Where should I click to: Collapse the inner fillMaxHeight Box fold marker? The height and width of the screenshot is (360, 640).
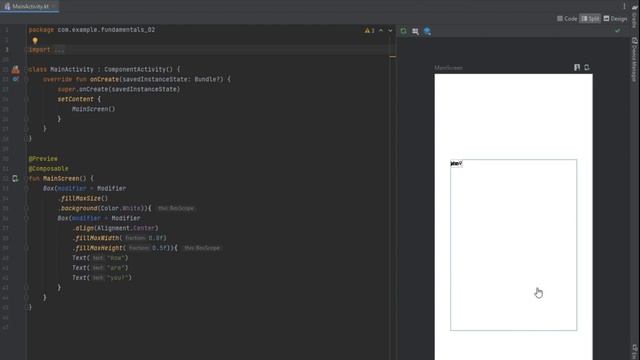[27, 248]
